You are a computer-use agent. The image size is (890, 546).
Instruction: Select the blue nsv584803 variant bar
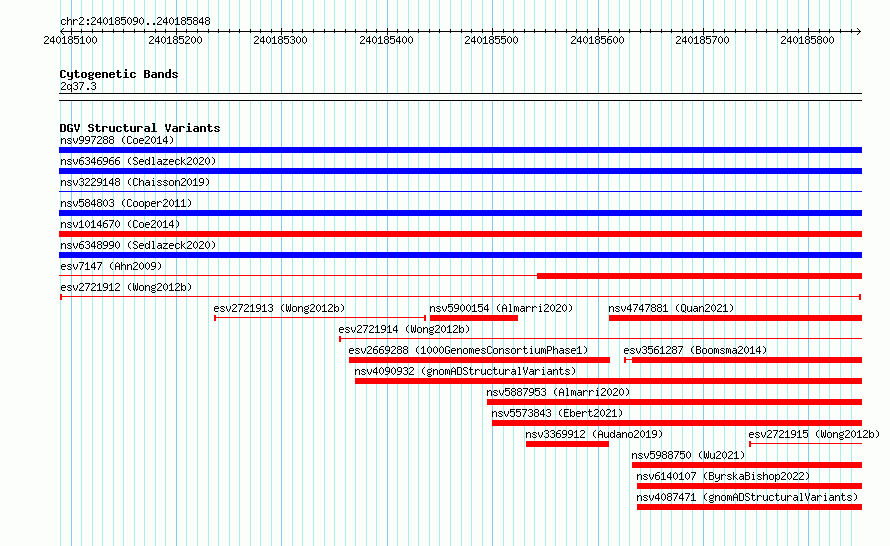coord(460,213)
